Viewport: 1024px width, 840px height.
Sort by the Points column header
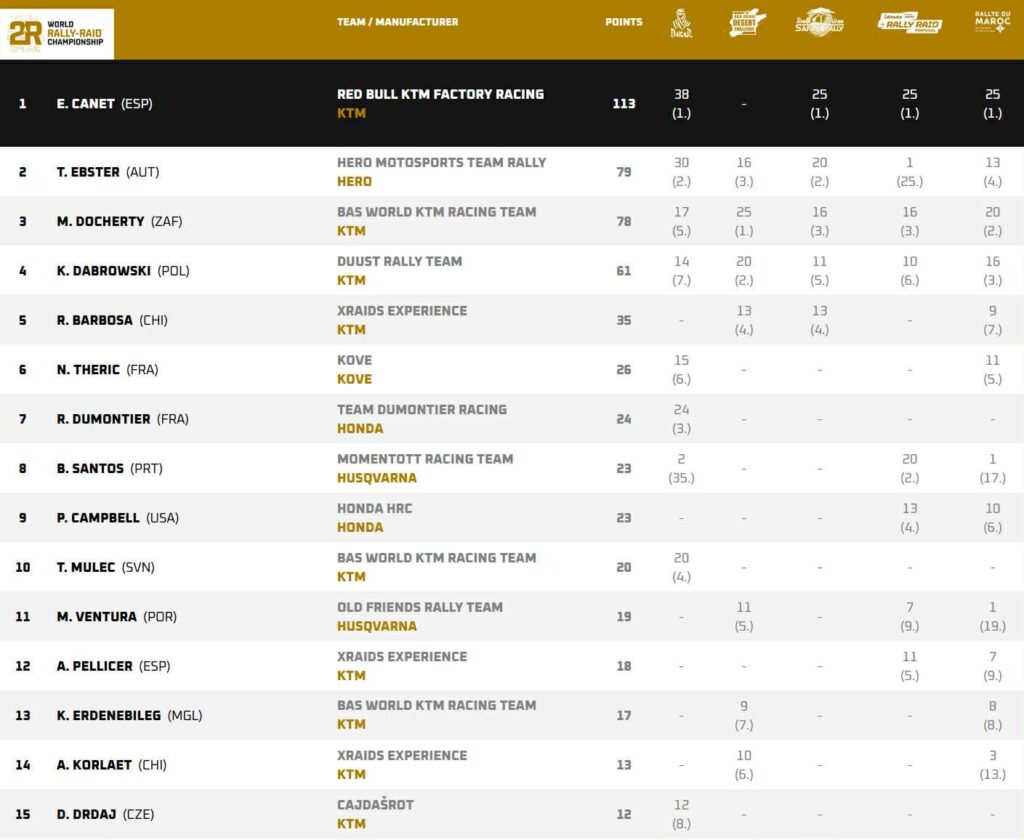click(623, 22)
